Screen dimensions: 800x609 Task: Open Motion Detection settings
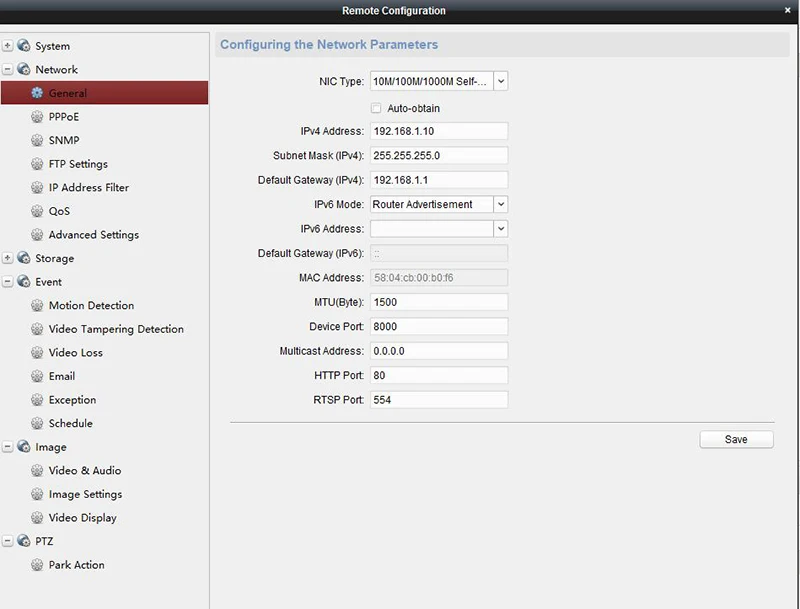[91, 306]
